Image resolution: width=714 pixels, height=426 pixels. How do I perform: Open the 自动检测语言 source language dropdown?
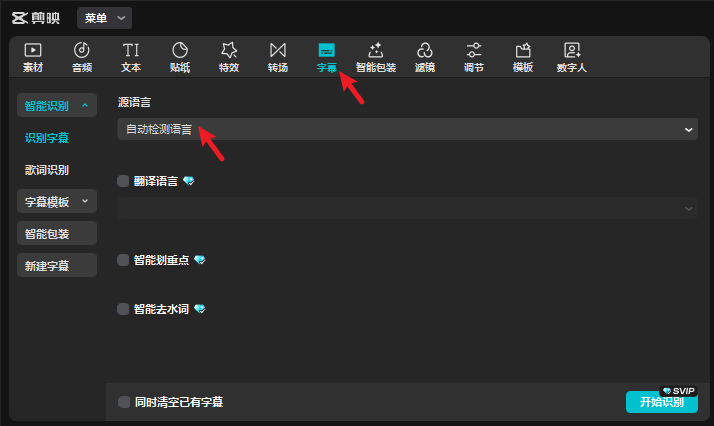(x=407, y=129)
